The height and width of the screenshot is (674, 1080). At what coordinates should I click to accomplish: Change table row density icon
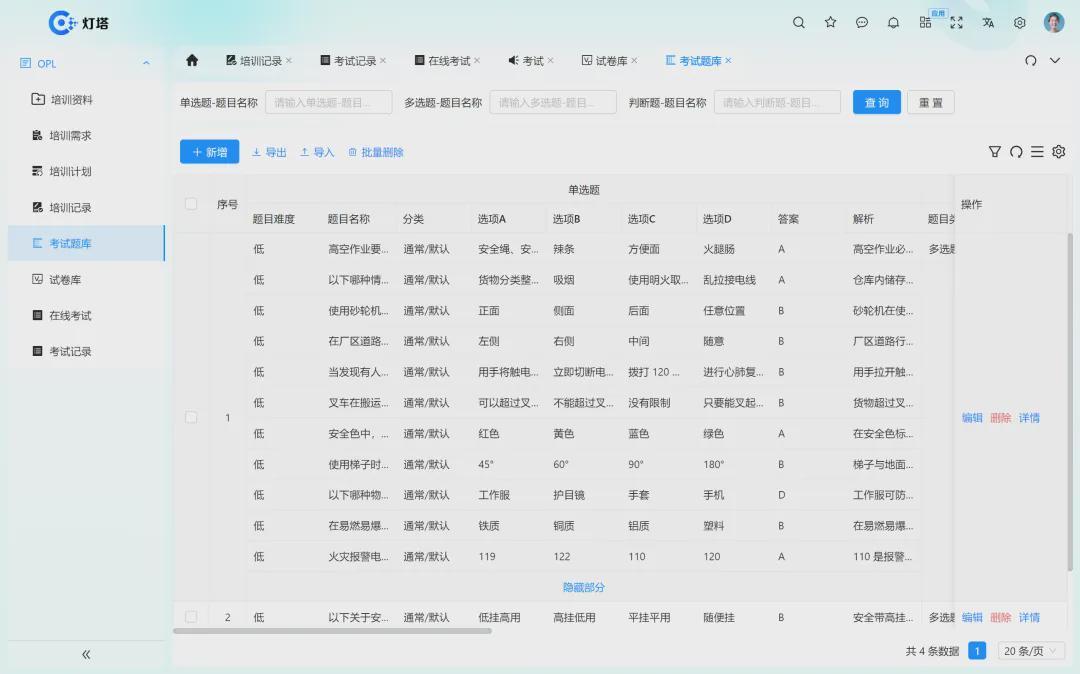click(x=1037, y=151)
